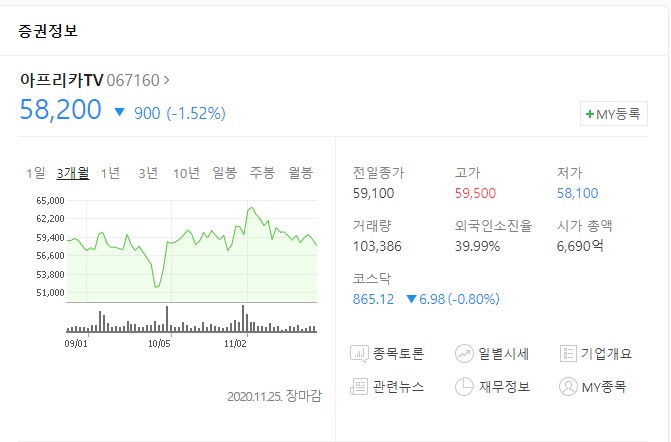Click the 재무정보 pie chart icon
The width and height of the screenshot is (671, 442).
[464, 386]
